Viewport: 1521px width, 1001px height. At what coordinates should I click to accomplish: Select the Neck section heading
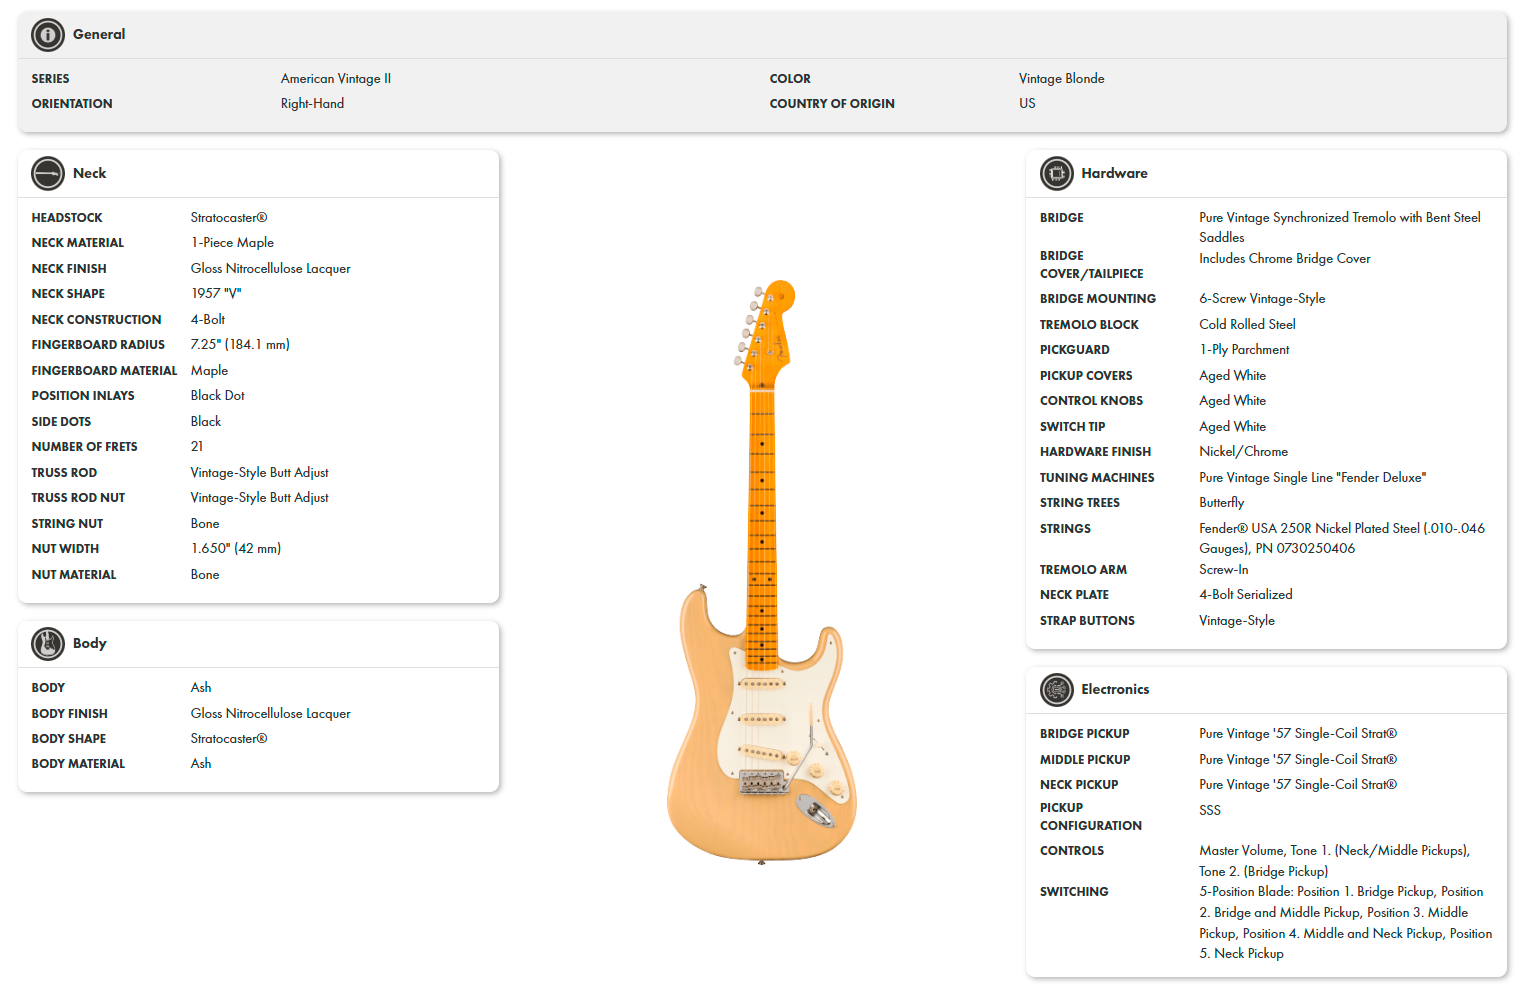click(x=89, y=173)
